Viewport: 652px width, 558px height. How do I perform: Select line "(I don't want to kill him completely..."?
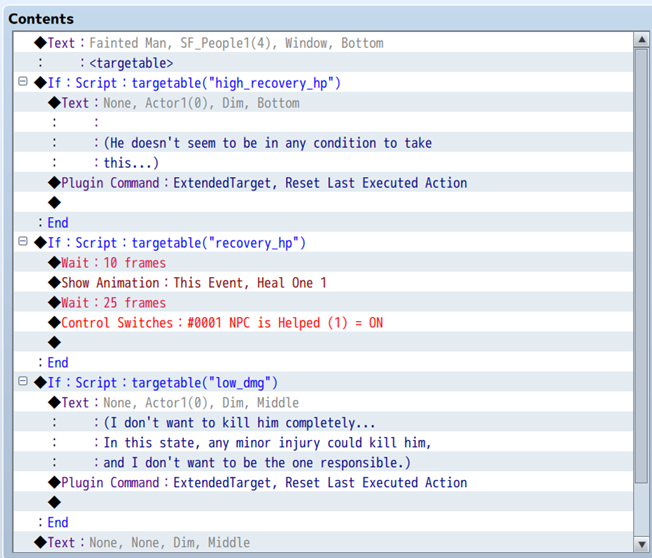324,422
